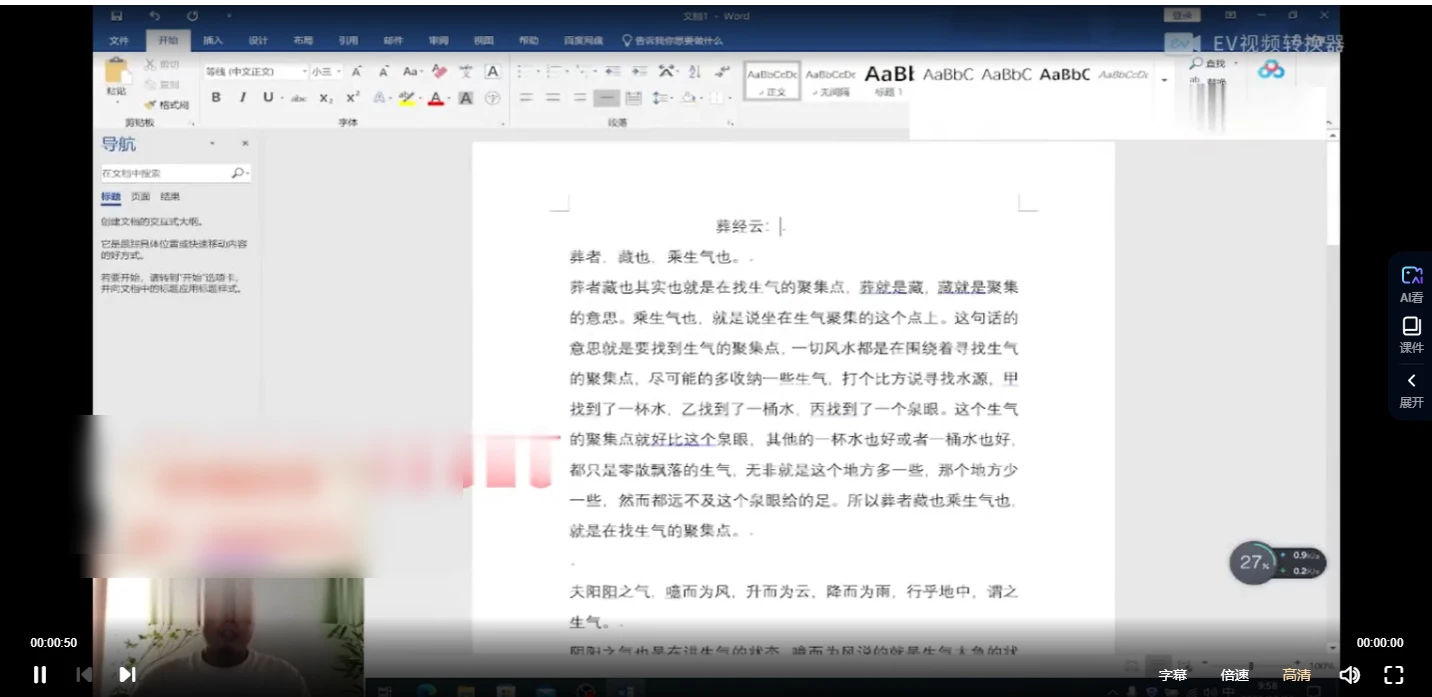Open the 课件 courseware panel
Image resolution: width=1432 pixels, height=697 pixels.
pos(1411,335)
